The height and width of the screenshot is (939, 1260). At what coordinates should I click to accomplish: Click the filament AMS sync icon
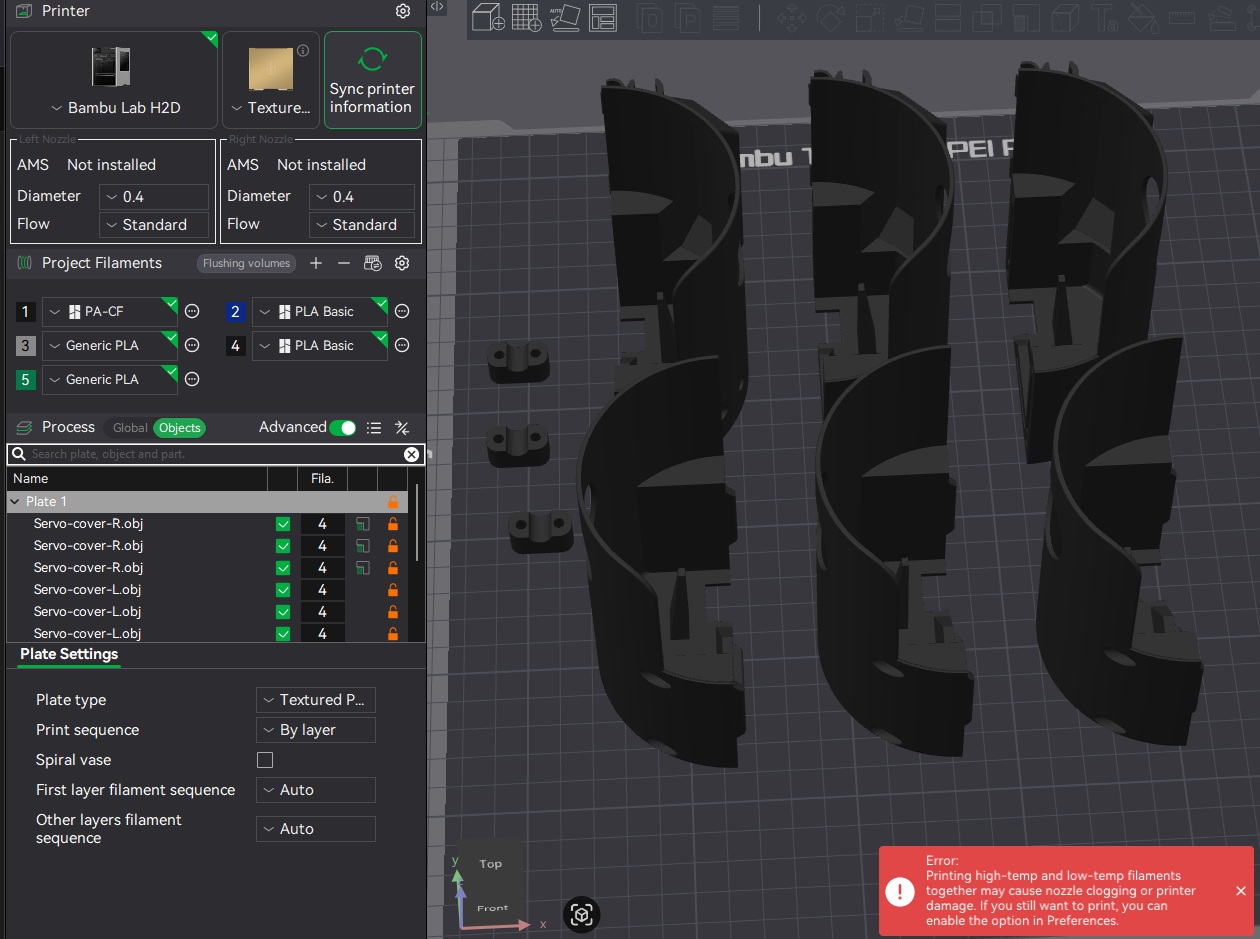tap(373, 263)
